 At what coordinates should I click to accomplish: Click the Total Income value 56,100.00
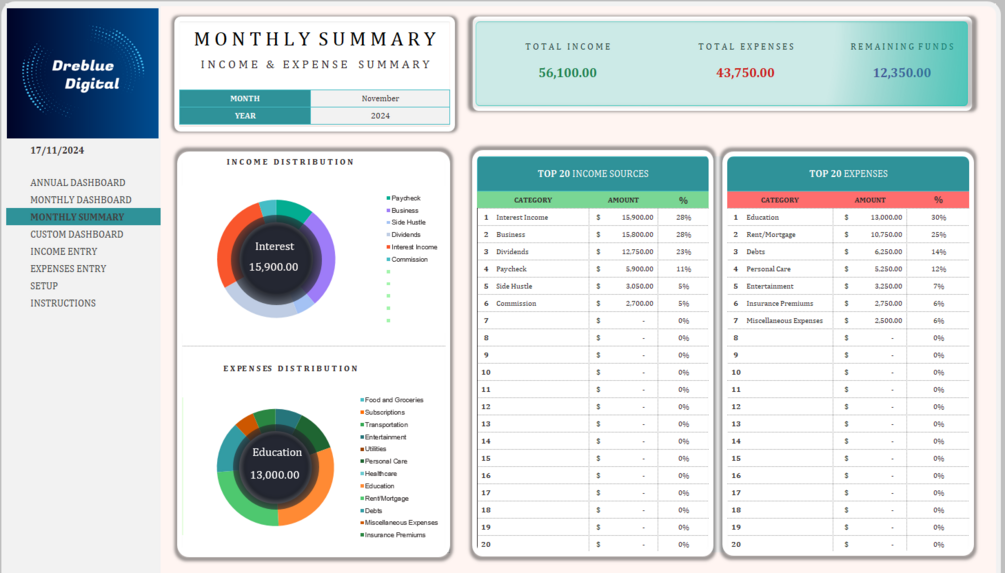point(567,72)
